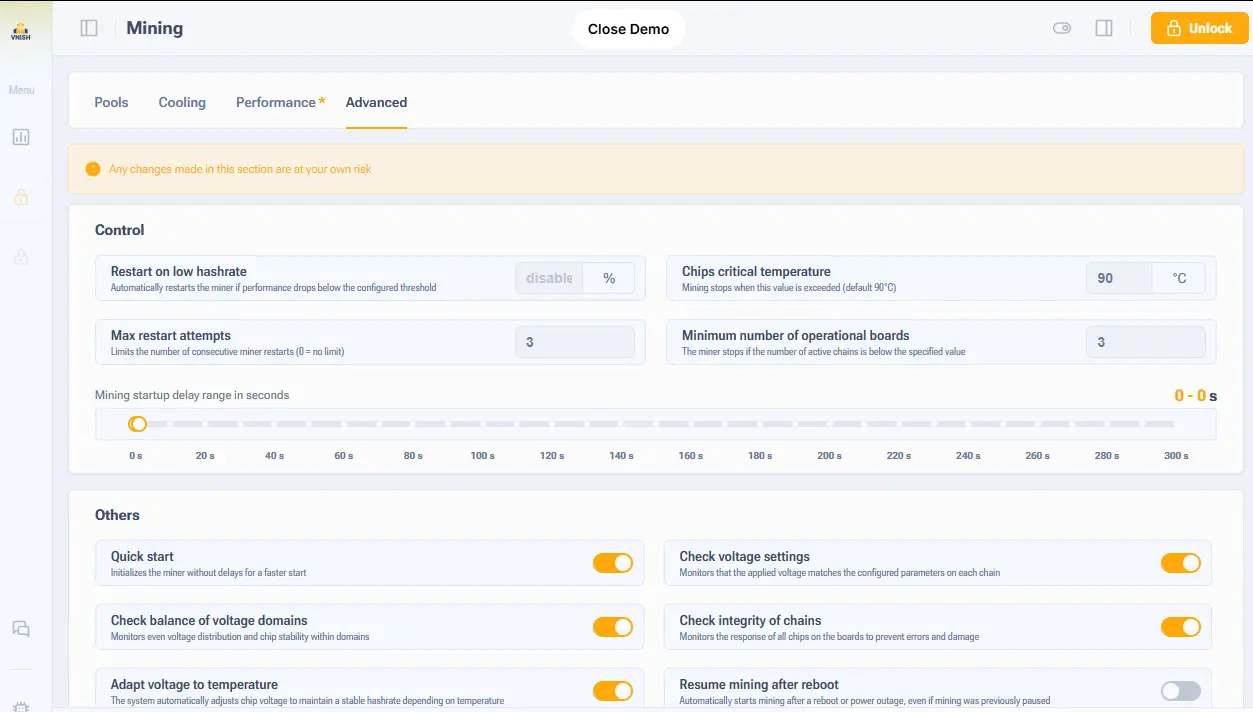Disable the Quick start toggle
The width and height of the screenshot is (1253, 712).
(x=613, y=563)
